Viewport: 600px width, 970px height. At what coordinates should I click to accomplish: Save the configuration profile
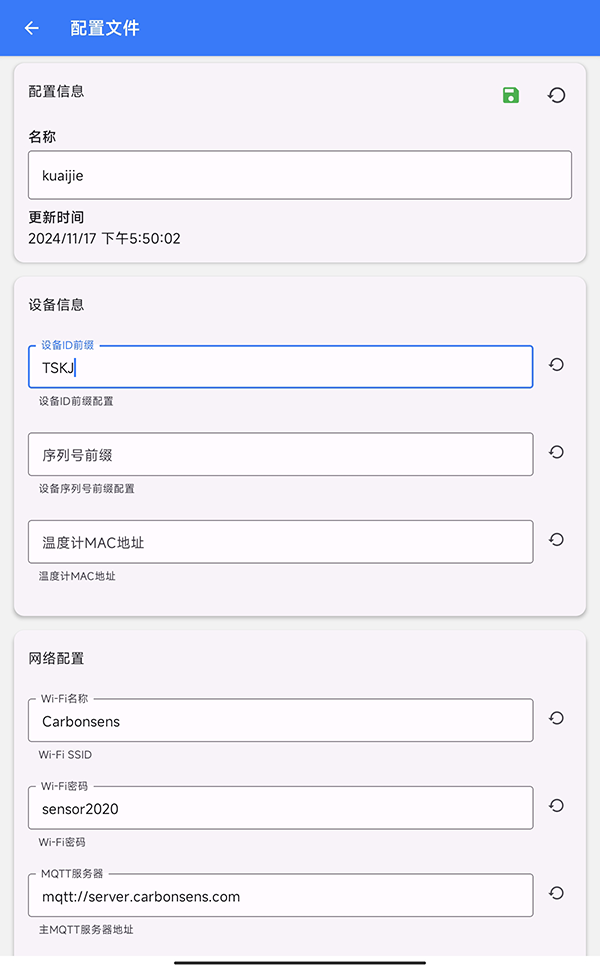[509, 94]
